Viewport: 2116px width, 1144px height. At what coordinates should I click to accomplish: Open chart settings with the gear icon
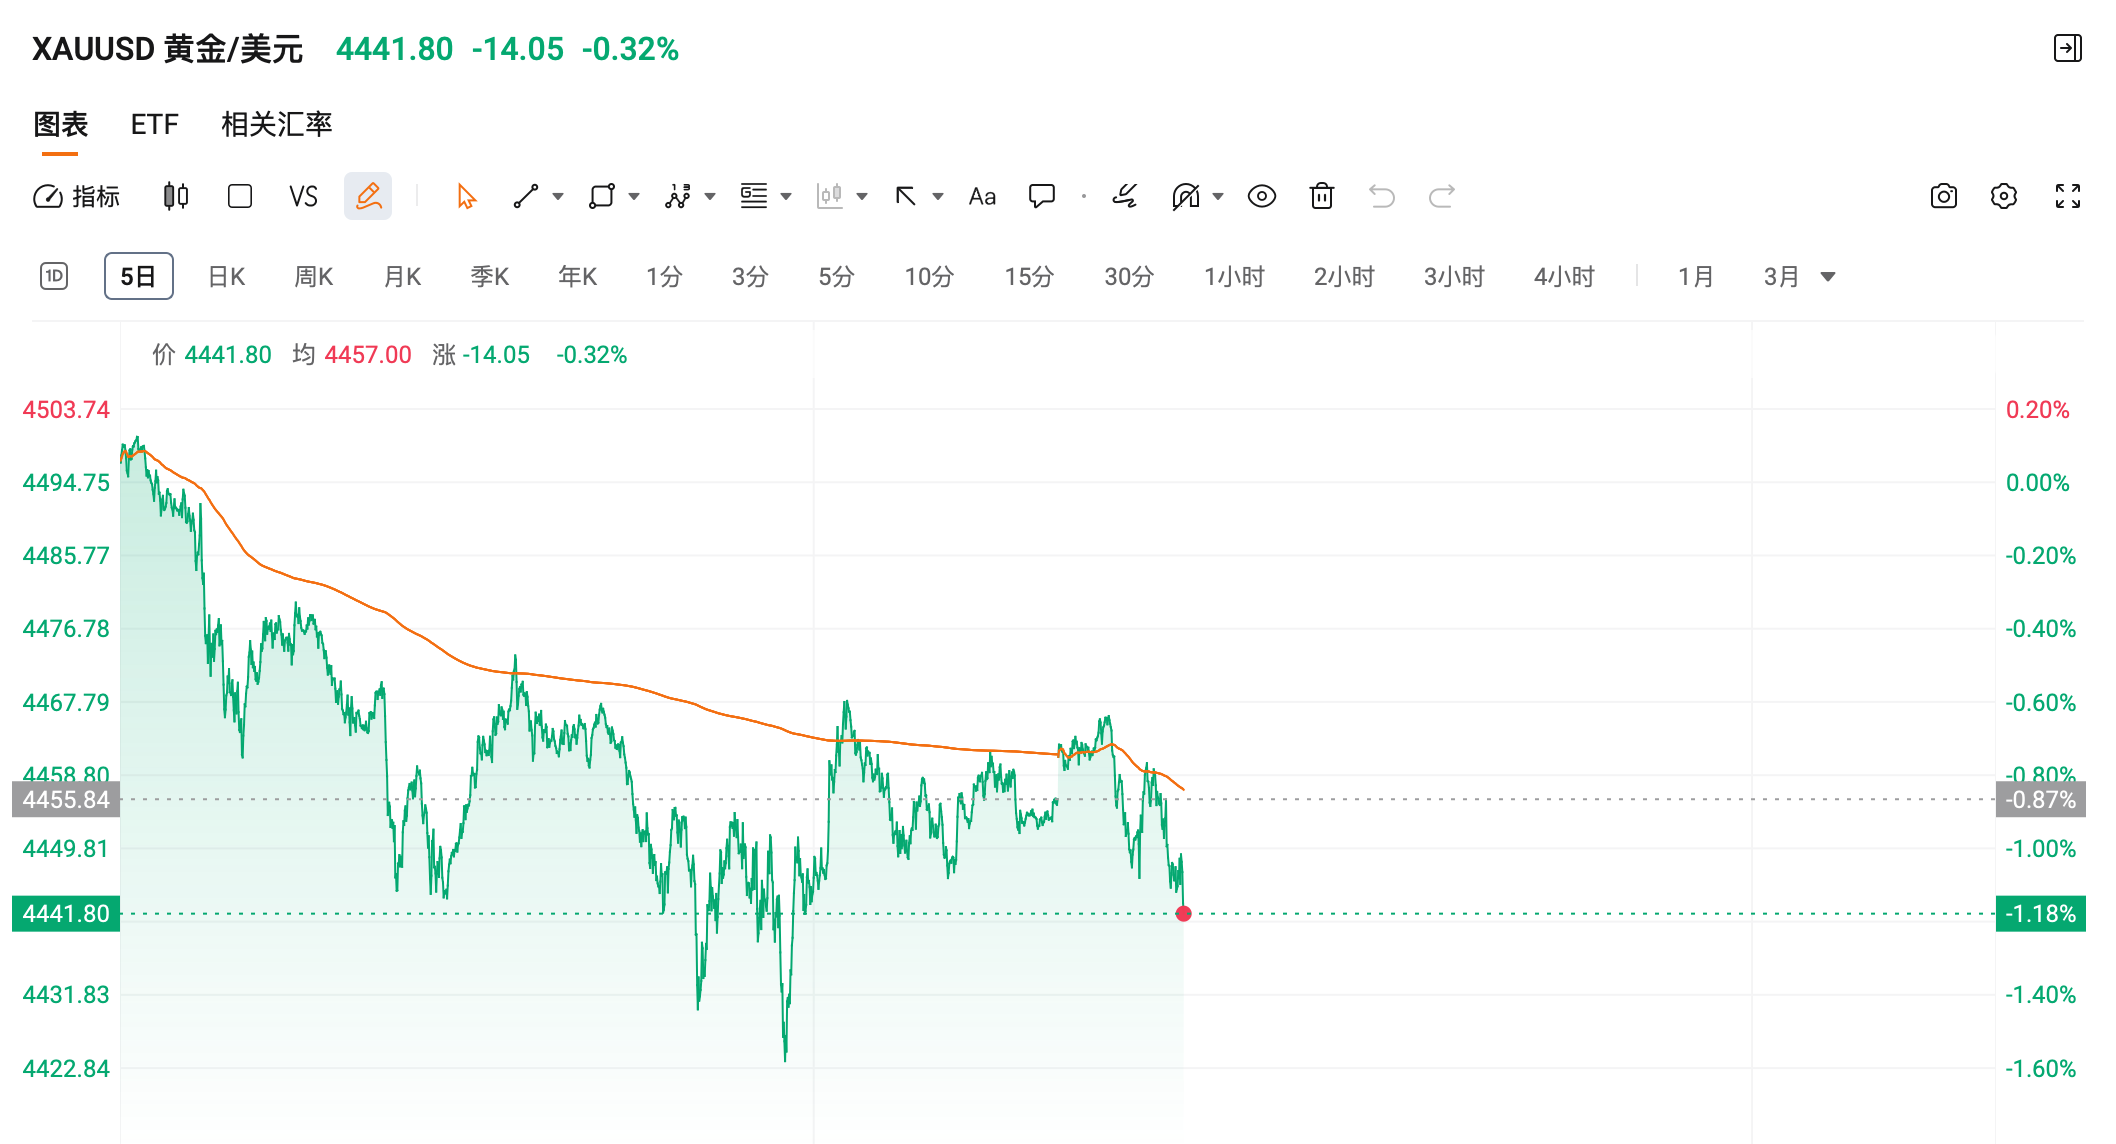point(2004,196)
